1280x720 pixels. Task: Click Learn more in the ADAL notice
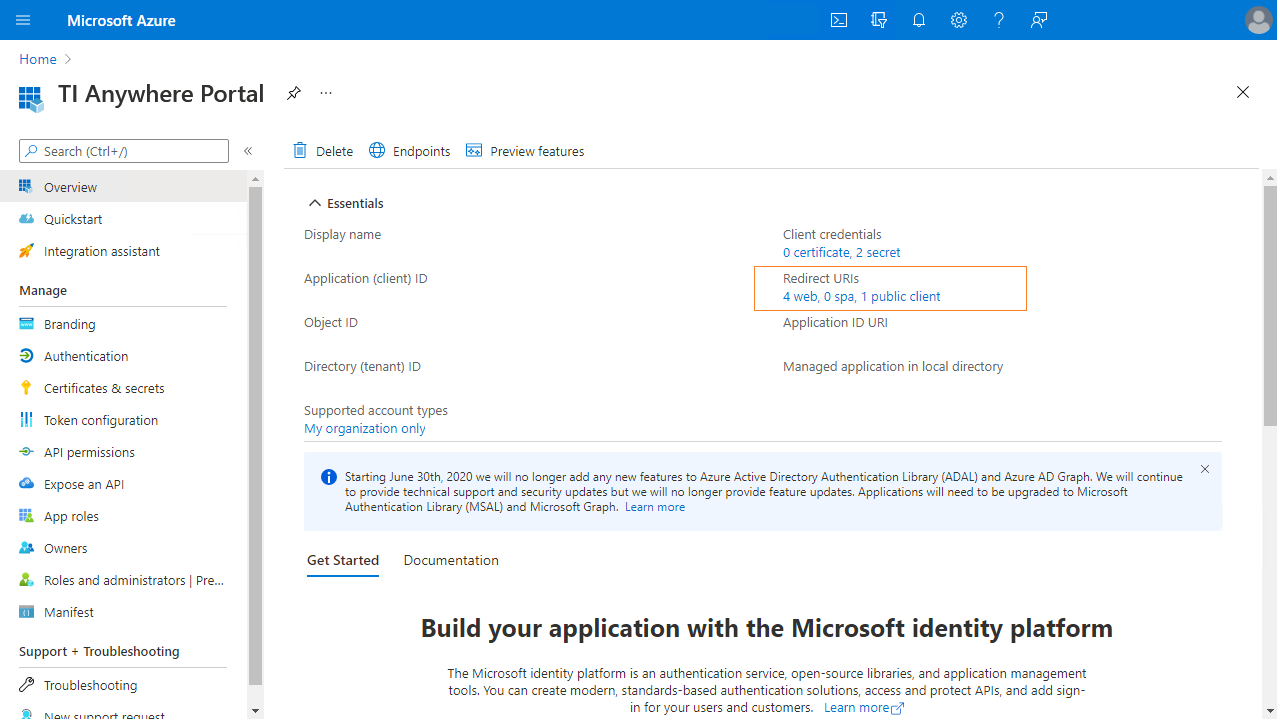coord(655,507)
